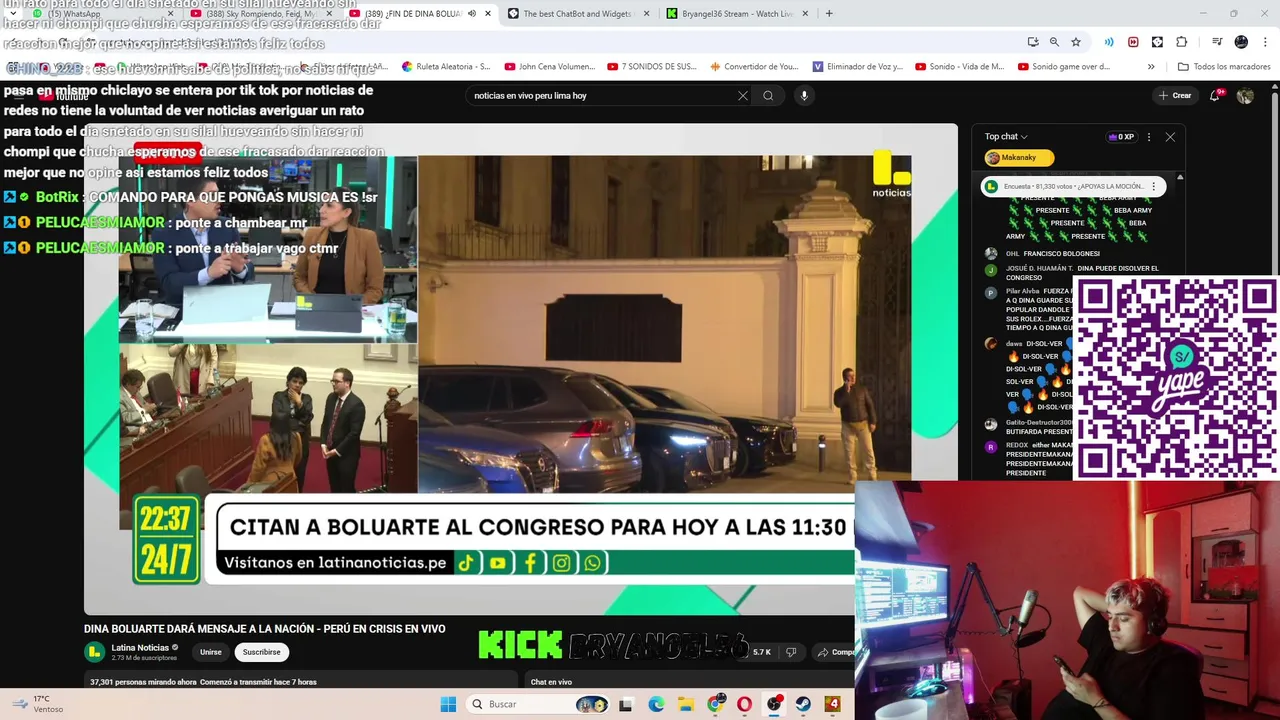
Task: Click FRANCISCO BOLOGNESI chat message
Action: click(1061, 254)
